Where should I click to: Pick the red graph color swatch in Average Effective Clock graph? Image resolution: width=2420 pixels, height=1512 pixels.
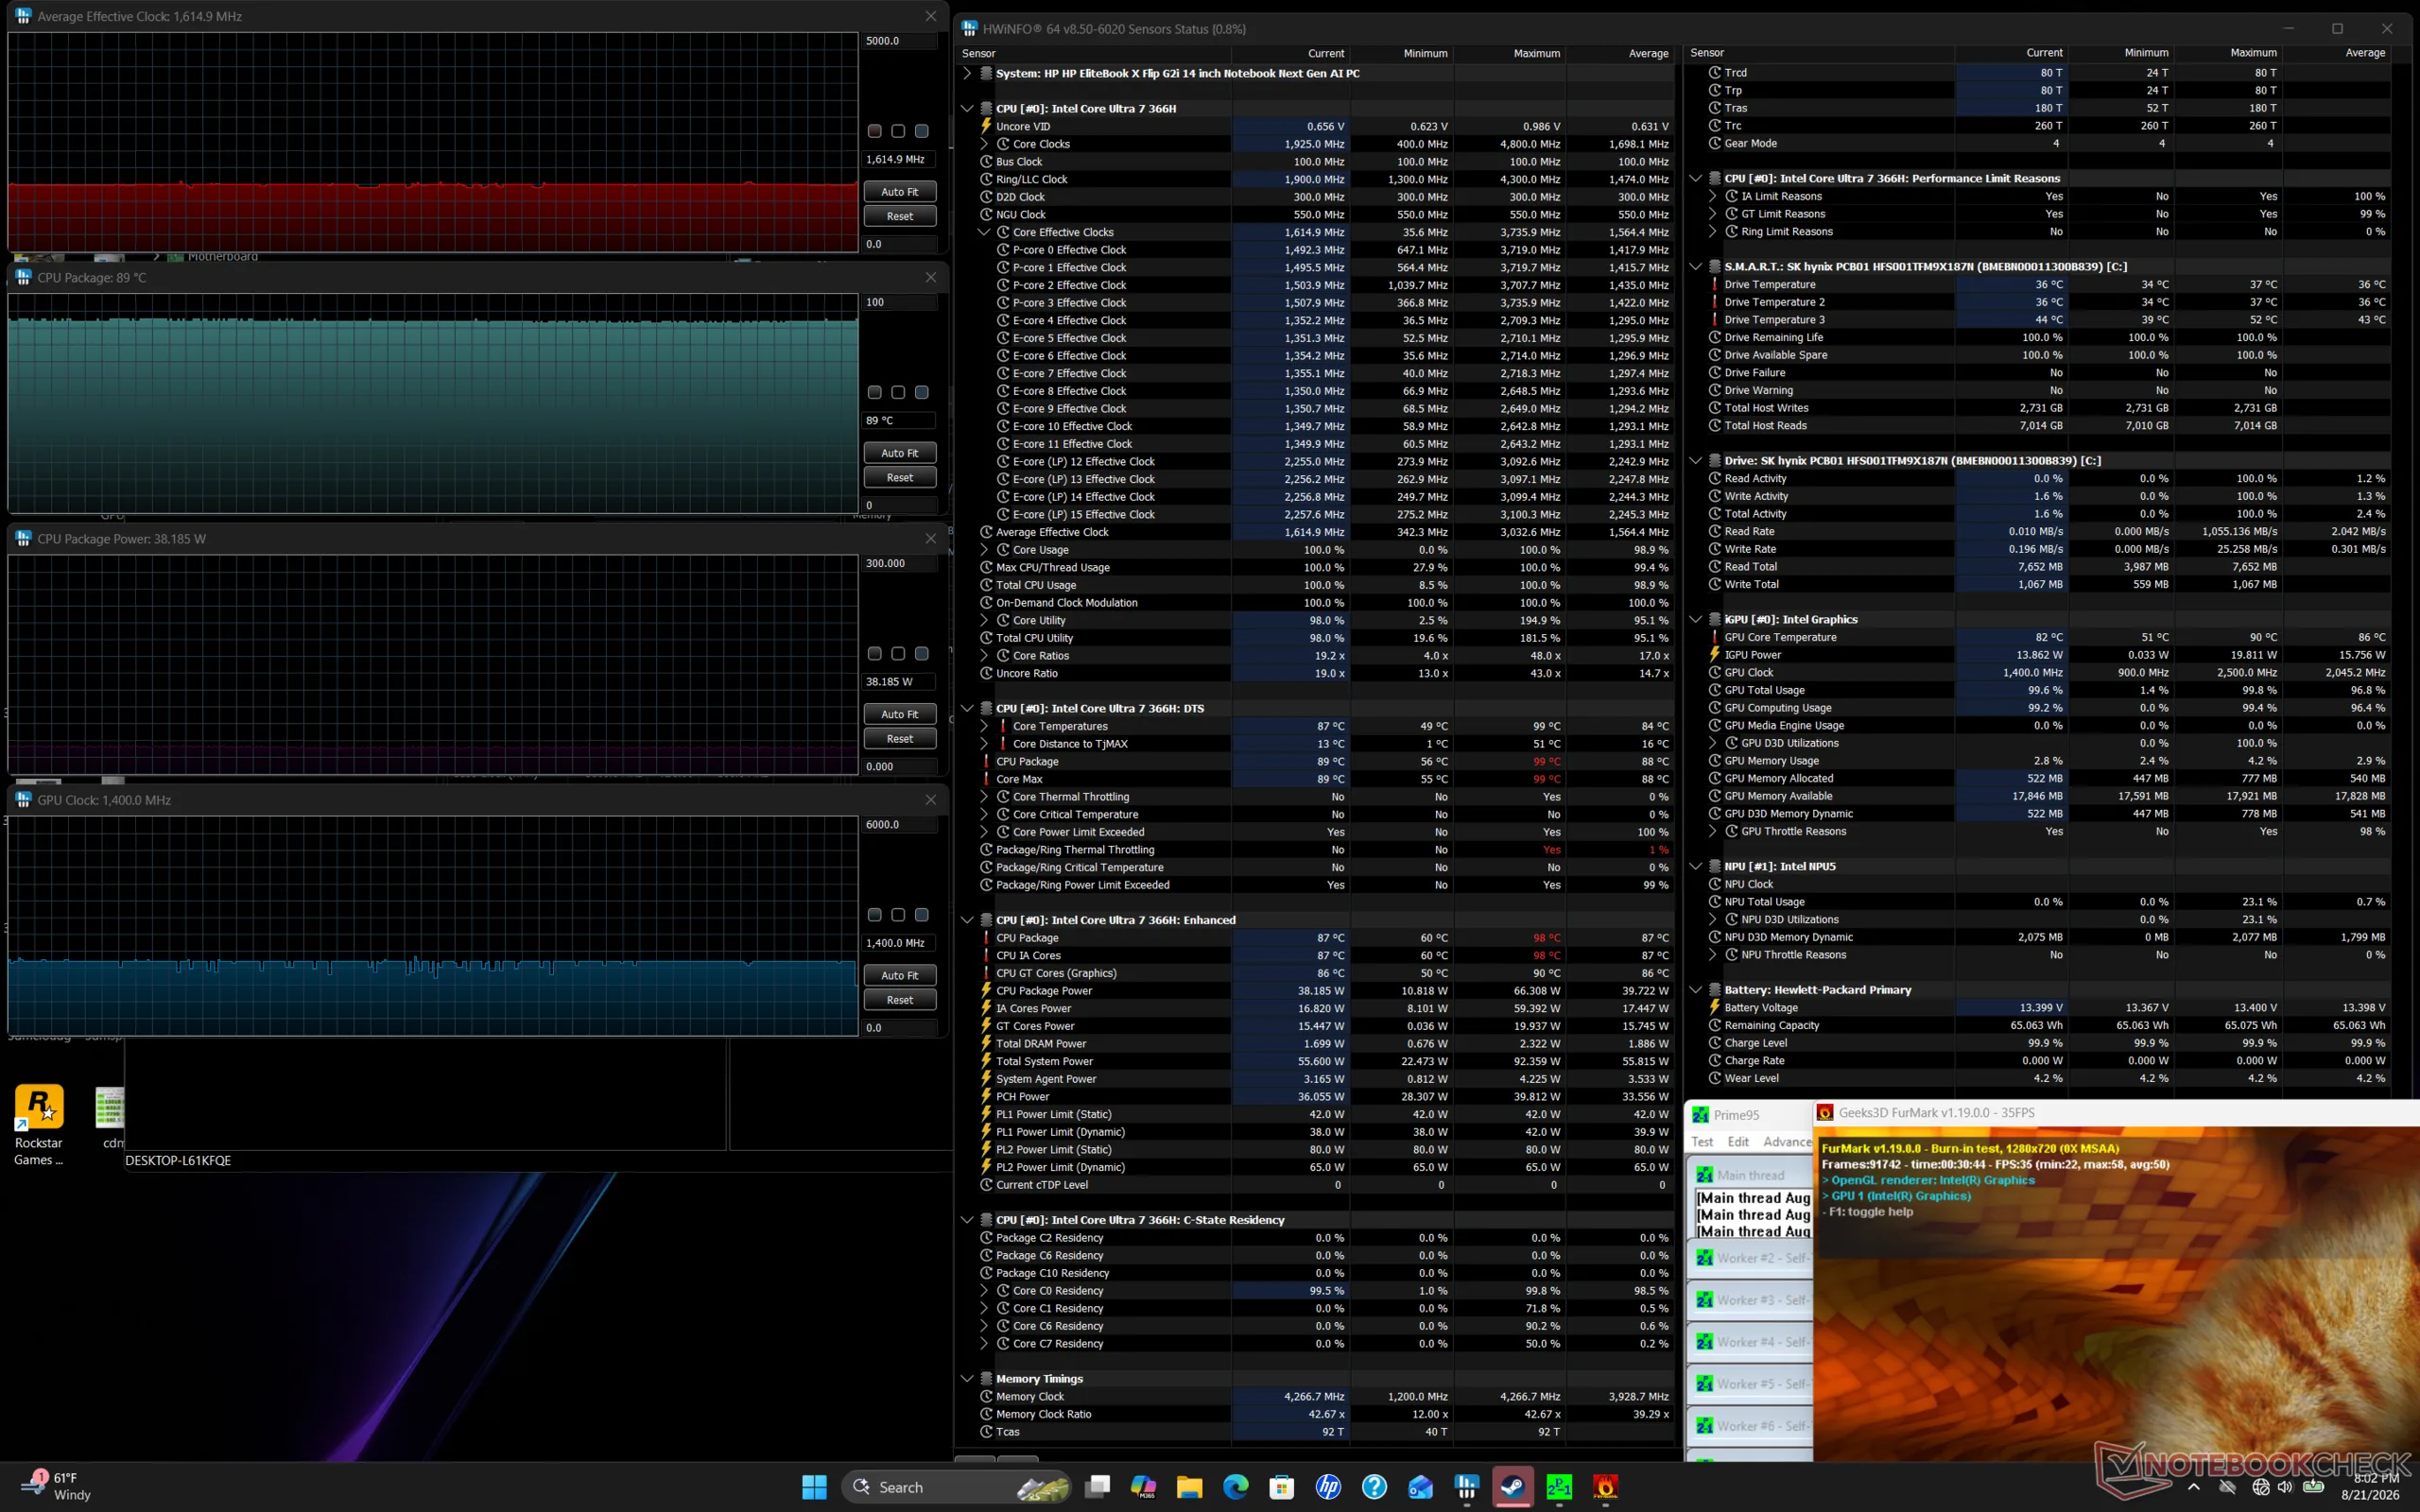point(875,131)
